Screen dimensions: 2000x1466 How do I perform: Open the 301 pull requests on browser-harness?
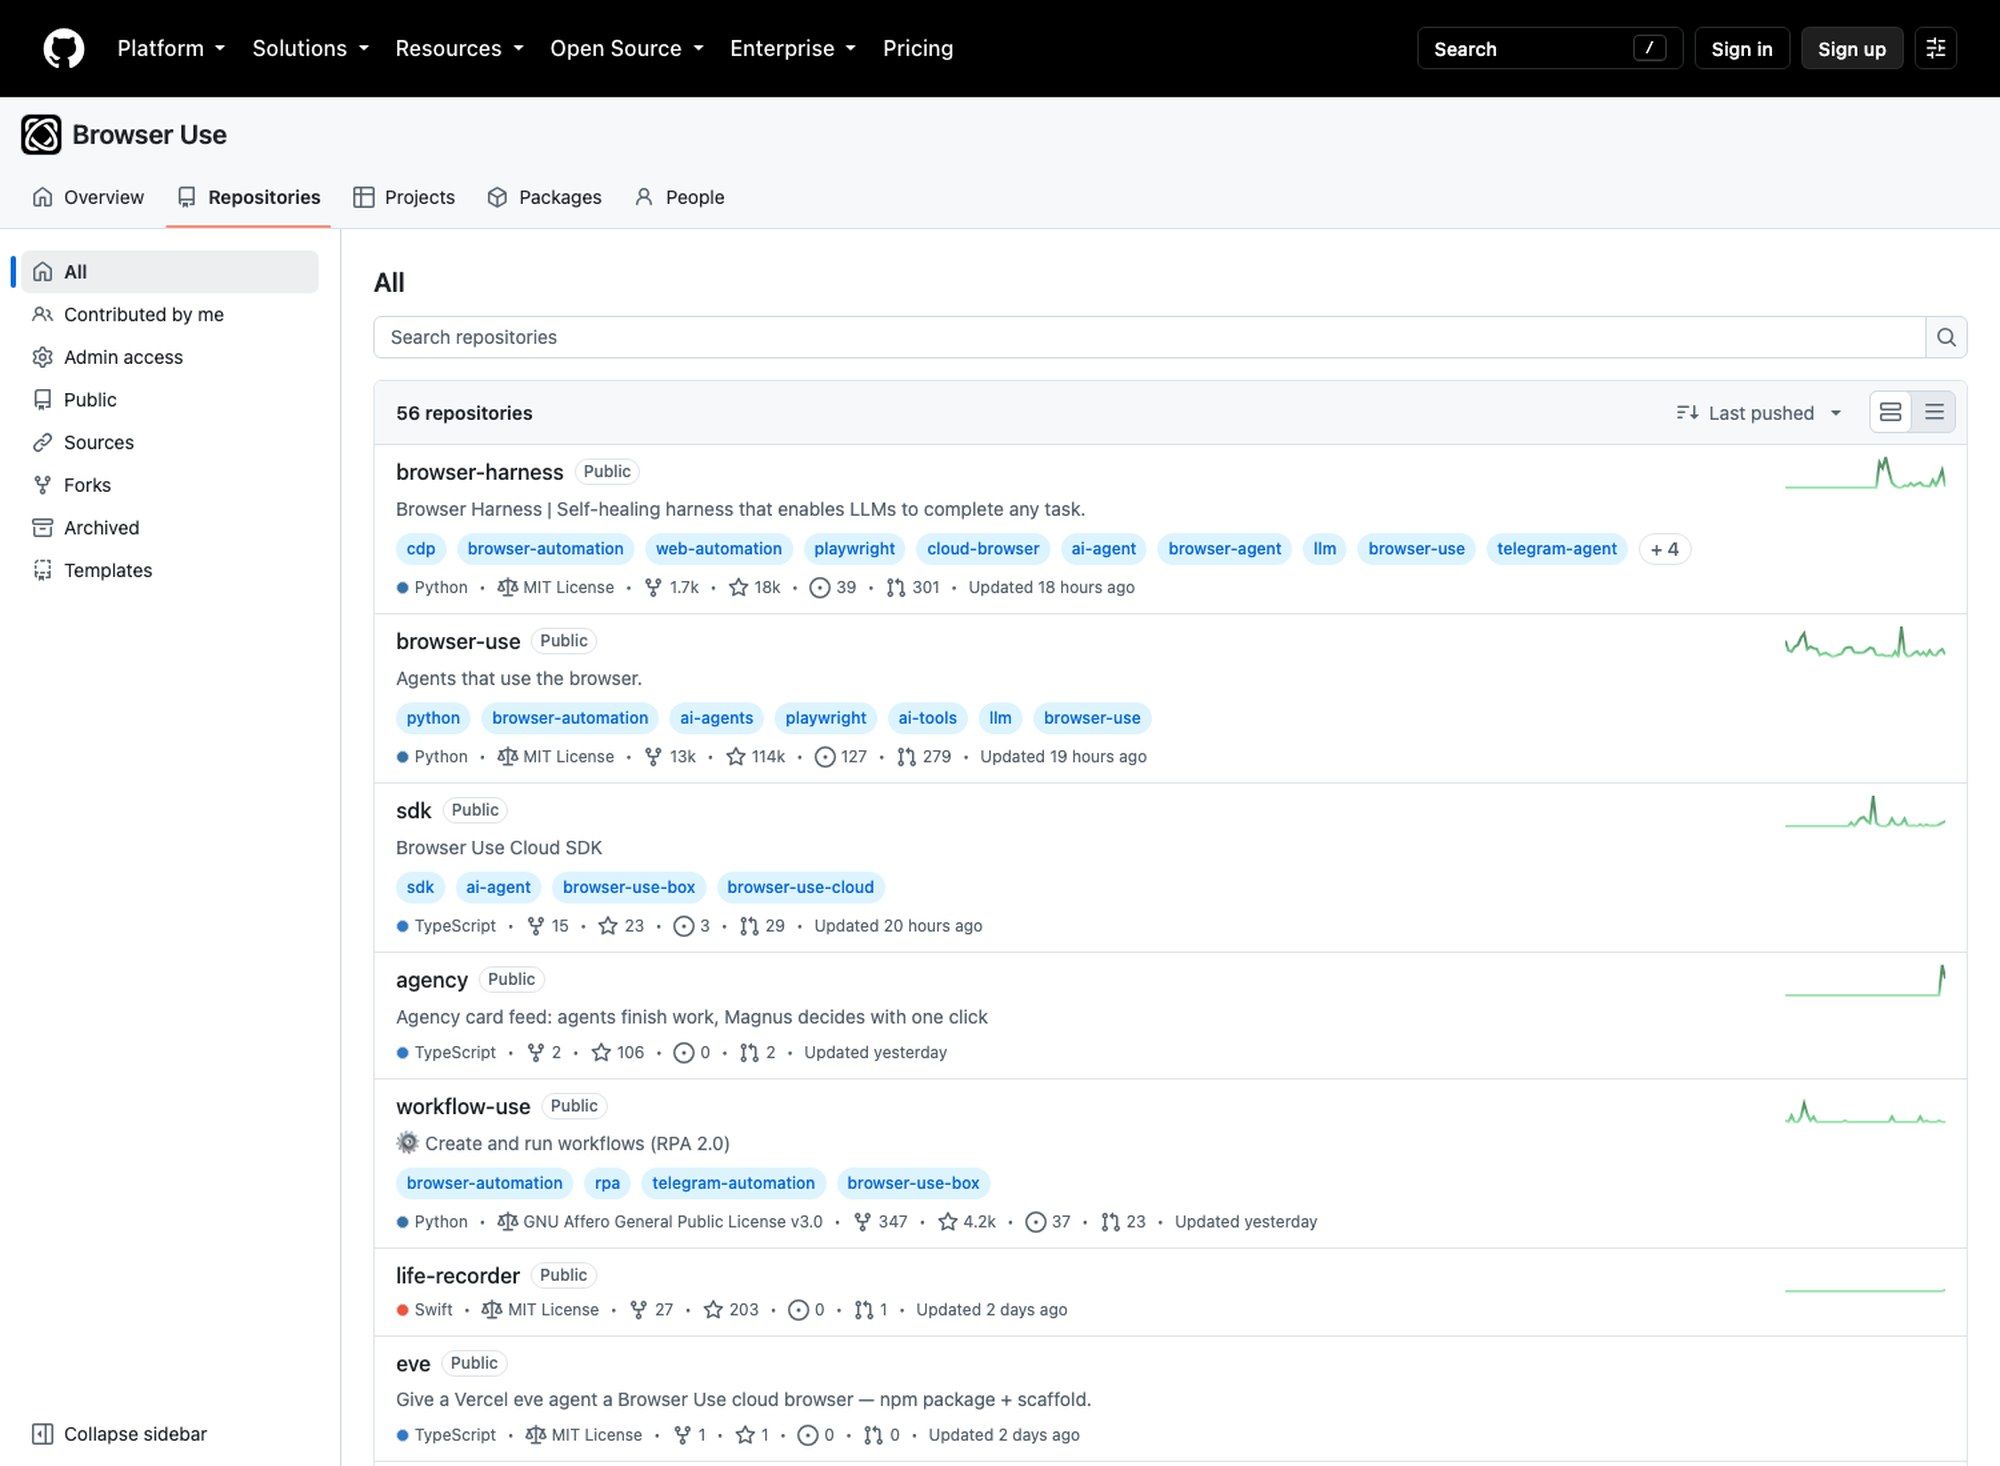point(913,587)
